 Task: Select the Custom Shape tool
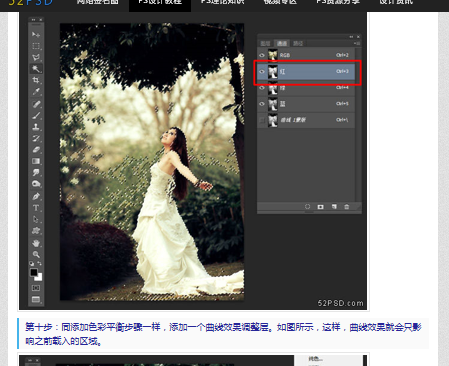[36, 230]
